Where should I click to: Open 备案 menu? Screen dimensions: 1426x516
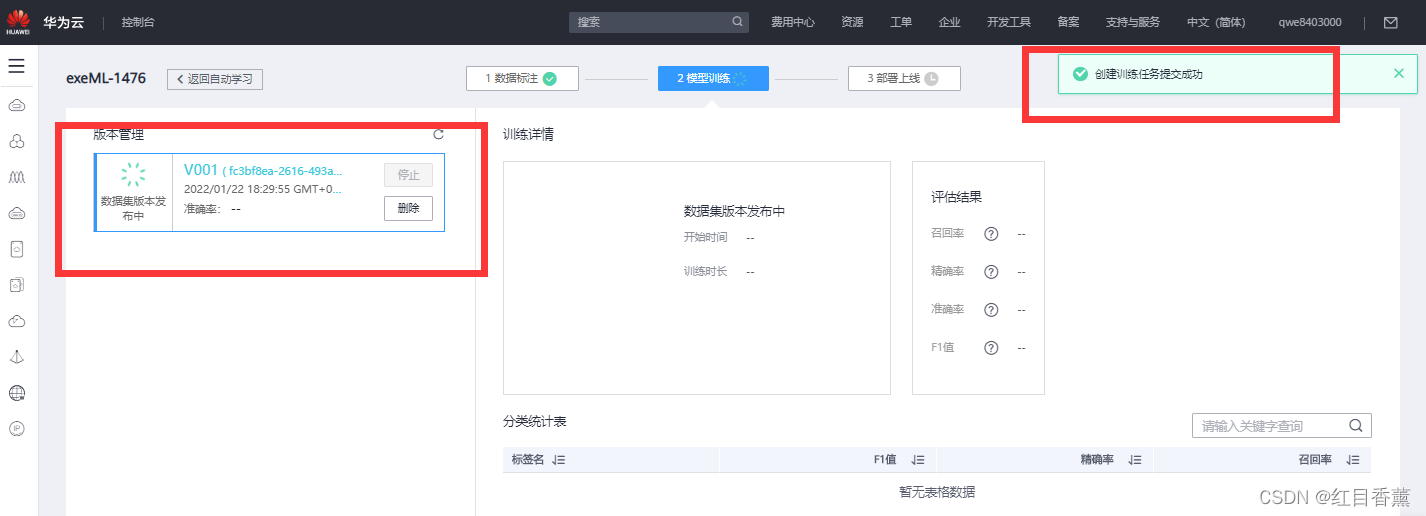tap(1068, 22)
